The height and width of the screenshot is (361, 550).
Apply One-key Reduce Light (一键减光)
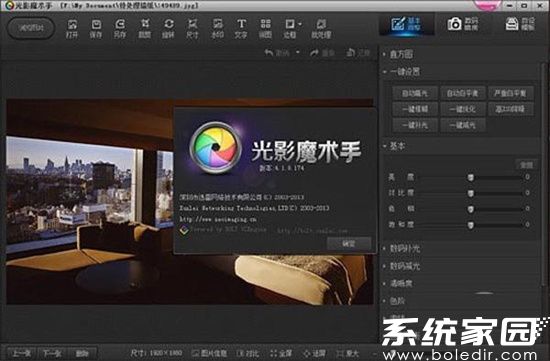[x=463, y=125]
